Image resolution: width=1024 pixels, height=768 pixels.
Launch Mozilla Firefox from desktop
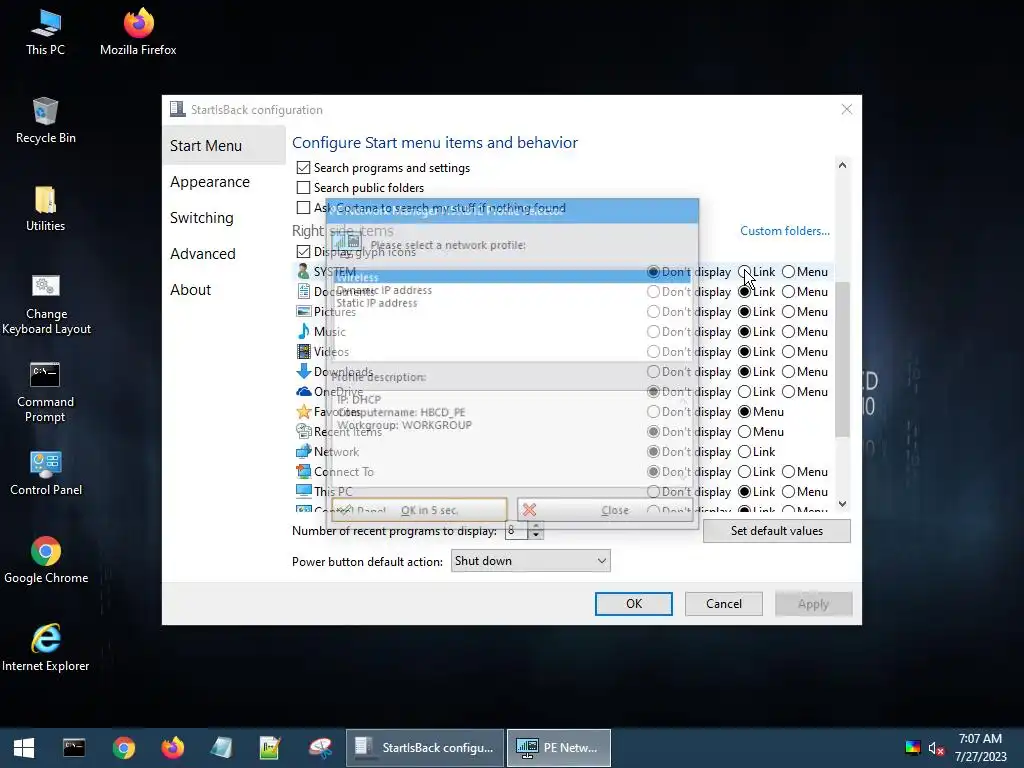point(138,32)
